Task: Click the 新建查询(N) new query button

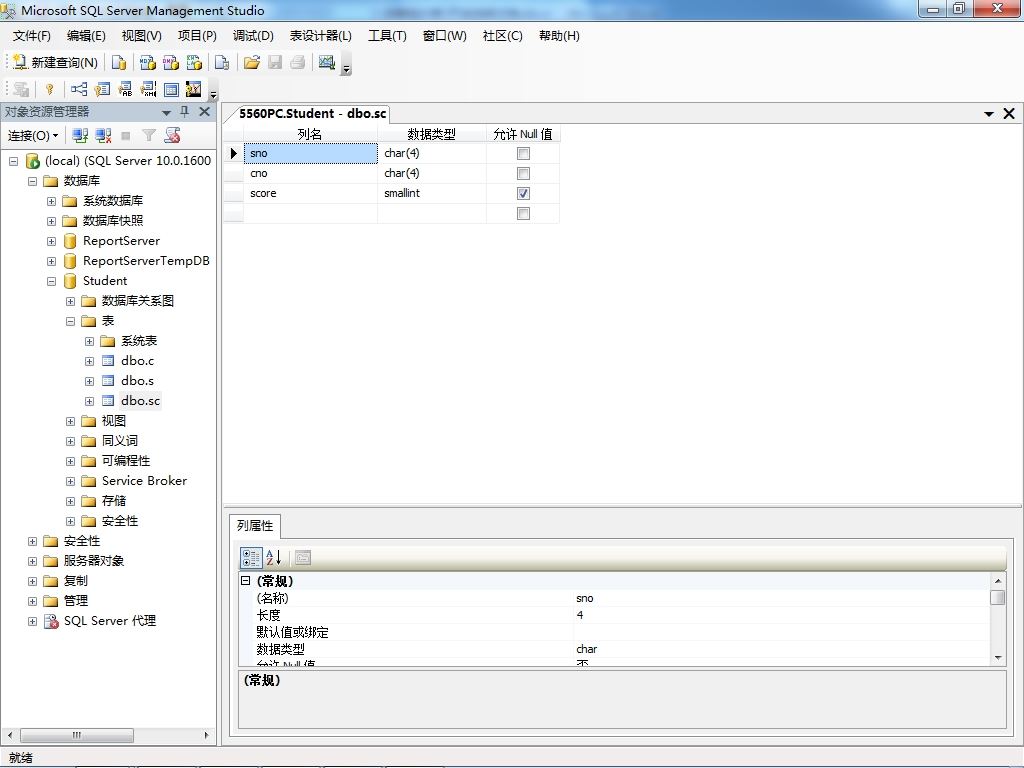Action: (x=56, y=62)
